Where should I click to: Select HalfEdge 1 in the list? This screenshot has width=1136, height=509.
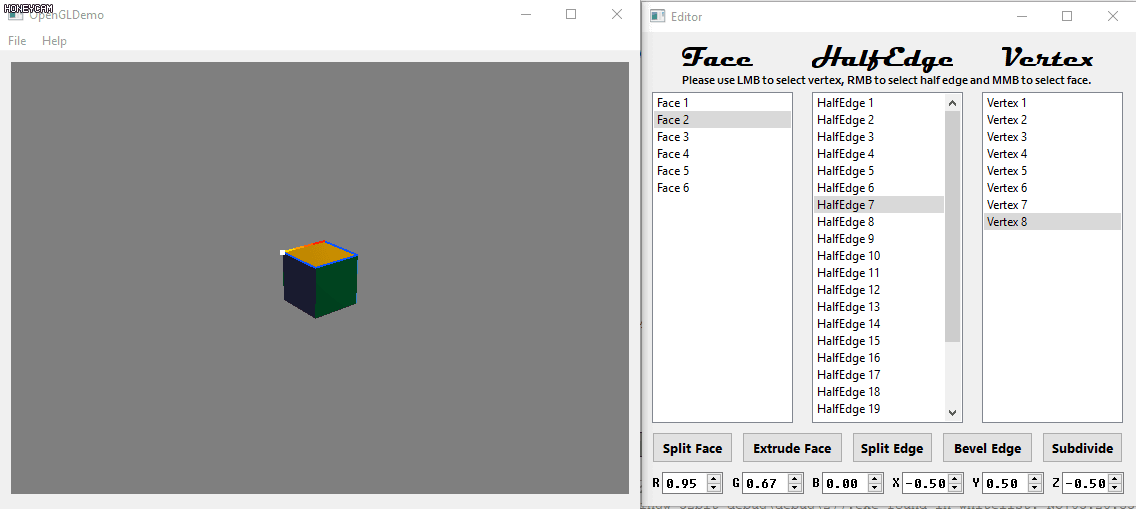click(879, 103)
